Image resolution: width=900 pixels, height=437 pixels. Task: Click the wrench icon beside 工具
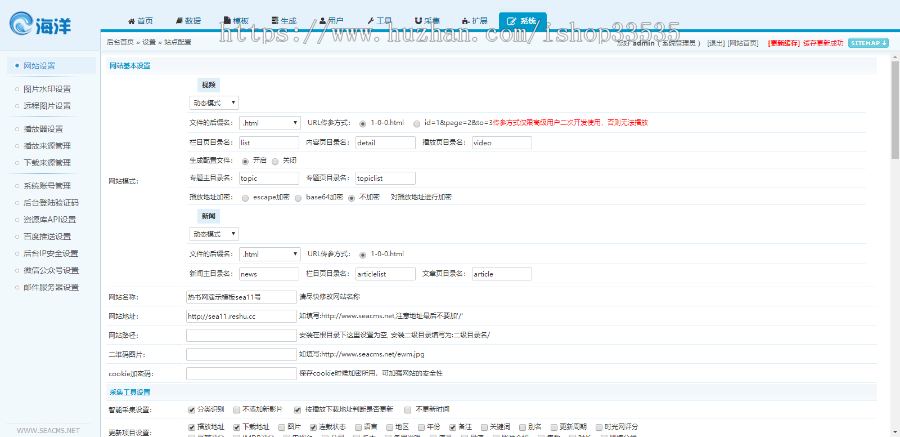[371, 21]
